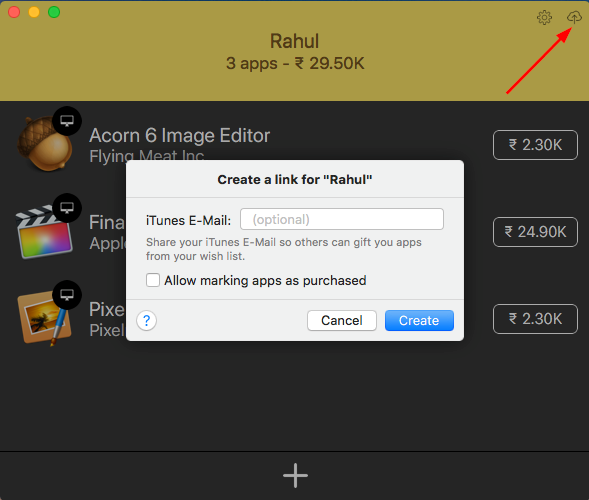Screen dimensions: 589x500
Task: Click the "Share your iTunes E-Mail" description text
Action: pos(284,249)
